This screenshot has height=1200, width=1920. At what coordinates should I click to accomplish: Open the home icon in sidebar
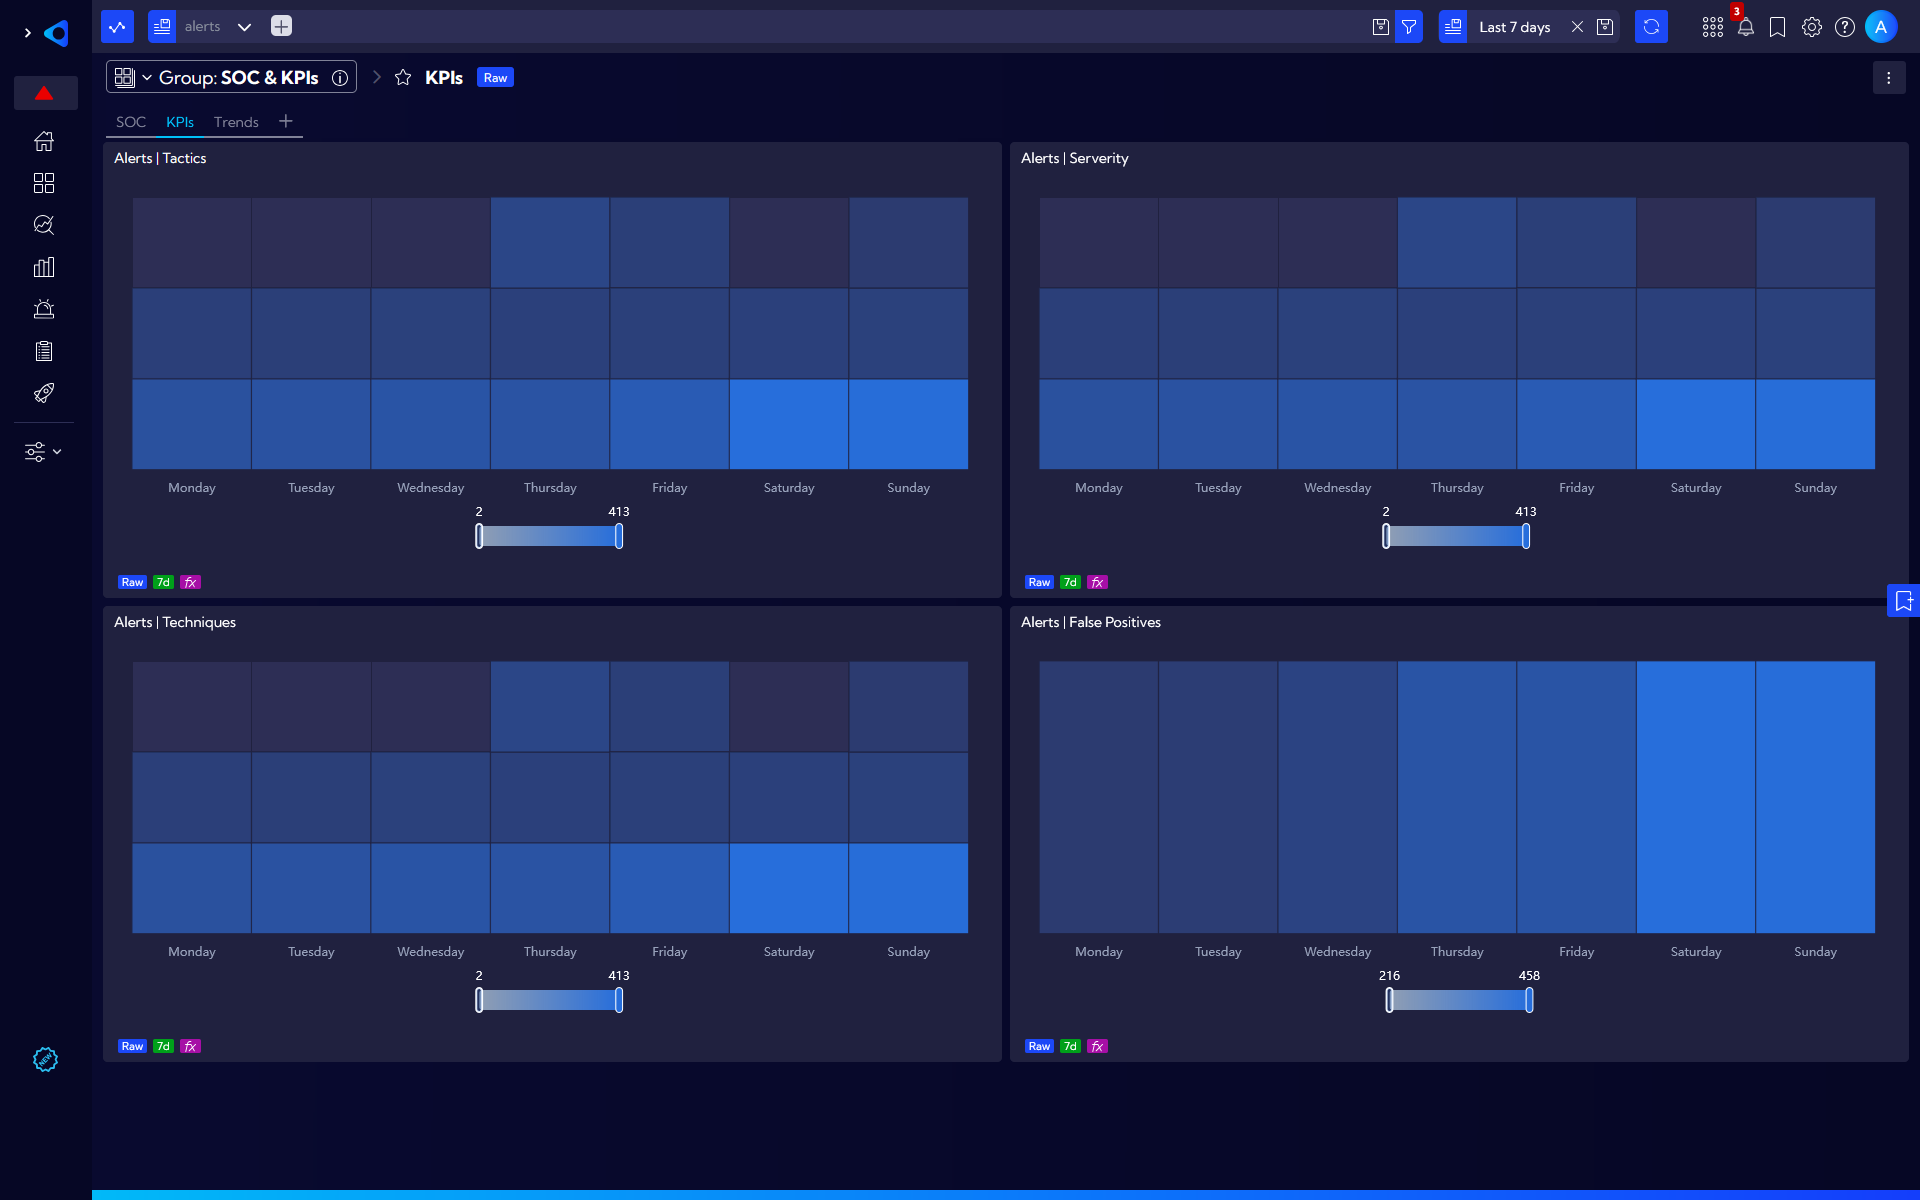(x=44, y=141)
